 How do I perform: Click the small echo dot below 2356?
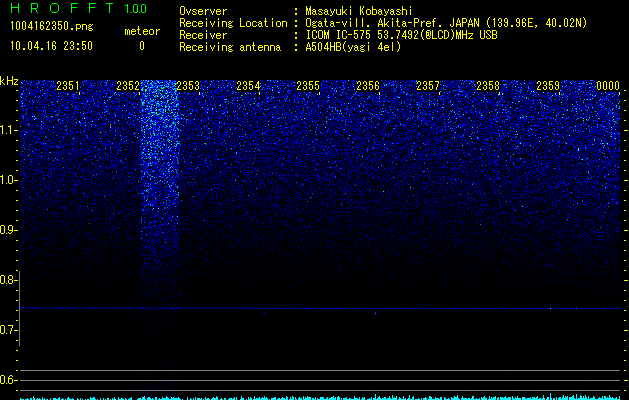coord(375,313)
